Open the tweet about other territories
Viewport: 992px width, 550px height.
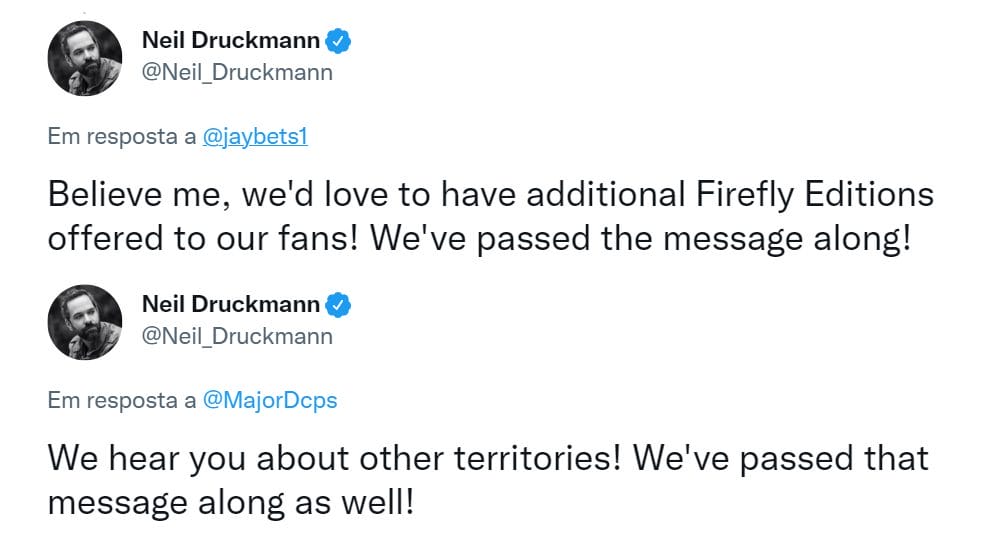[488, 480]
